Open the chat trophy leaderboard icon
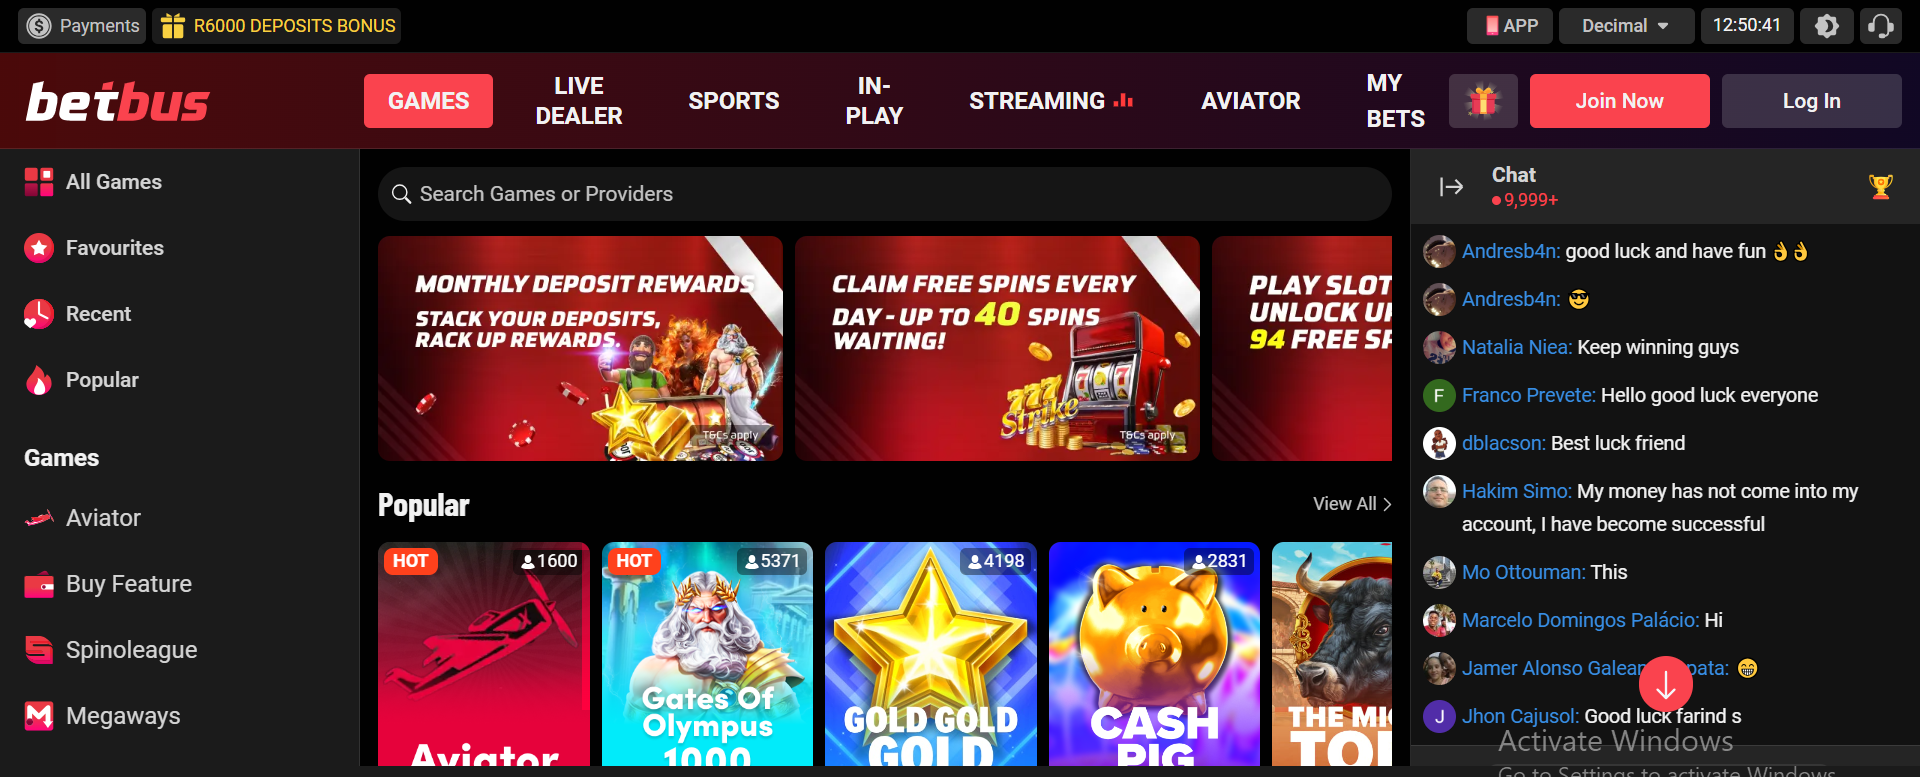 tap(1880, 187)
